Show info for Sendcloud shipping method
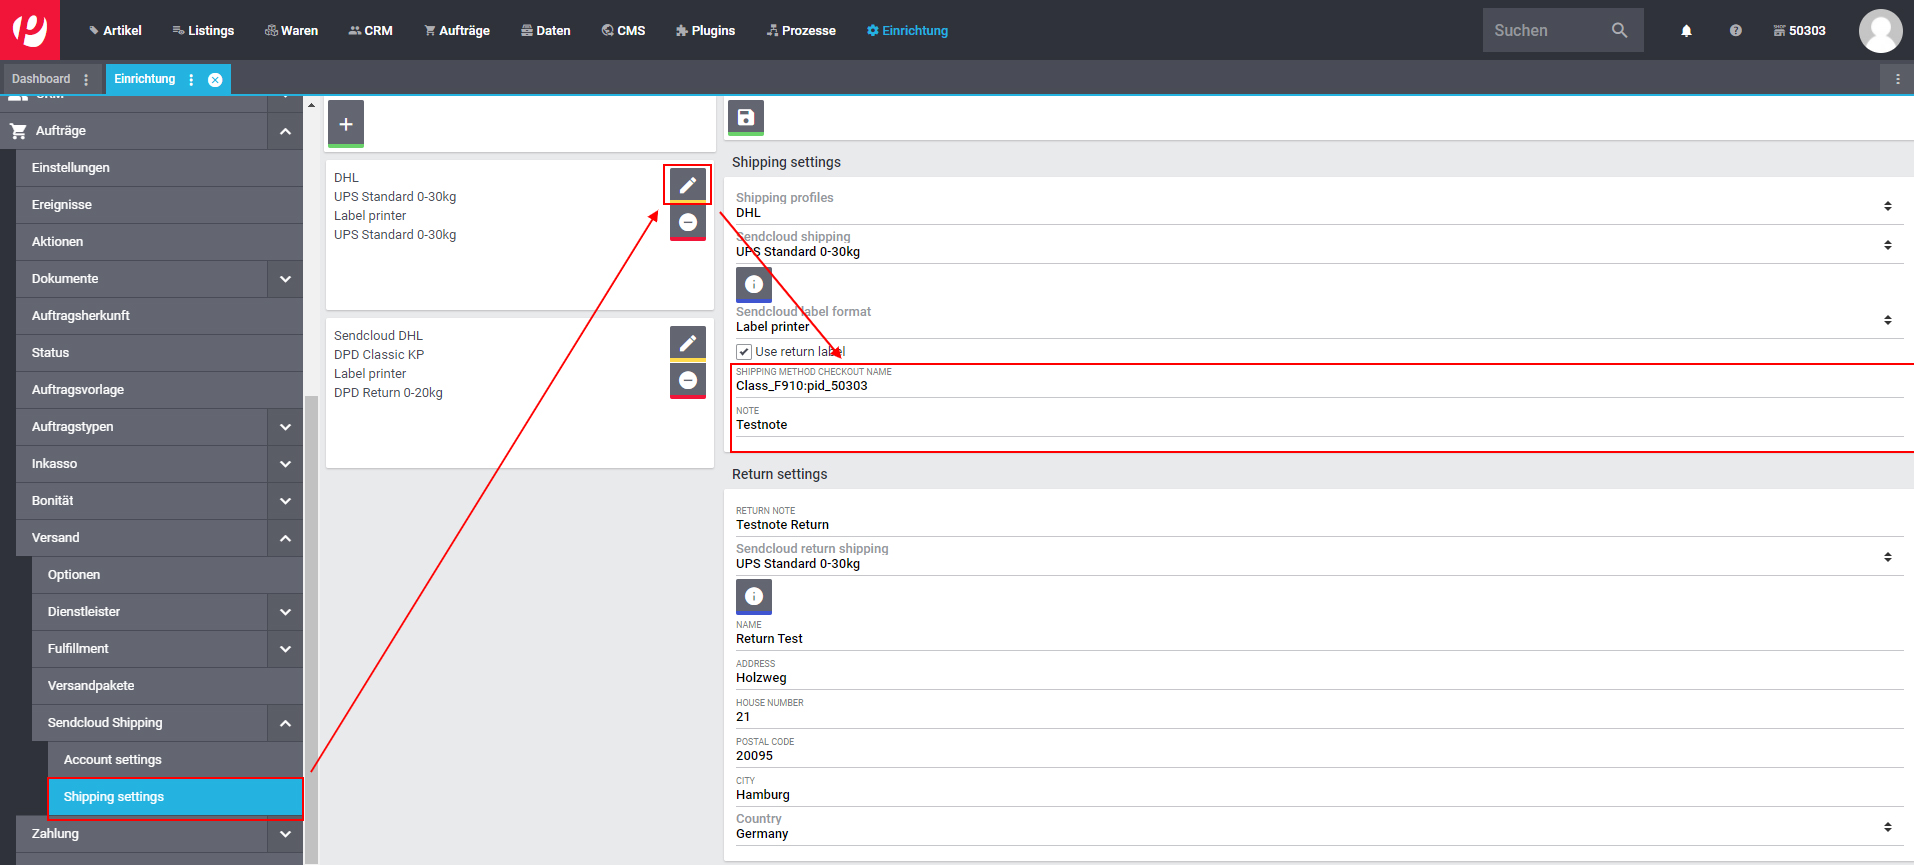Viewport: 1914px width, 865px height. tap(754, 285)
